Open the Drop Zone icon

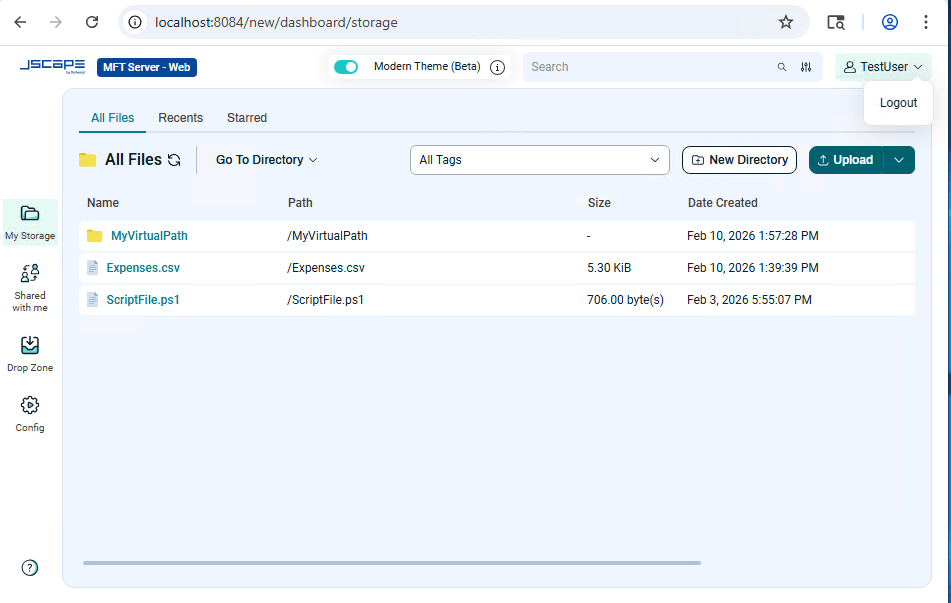tap(30, 345)
